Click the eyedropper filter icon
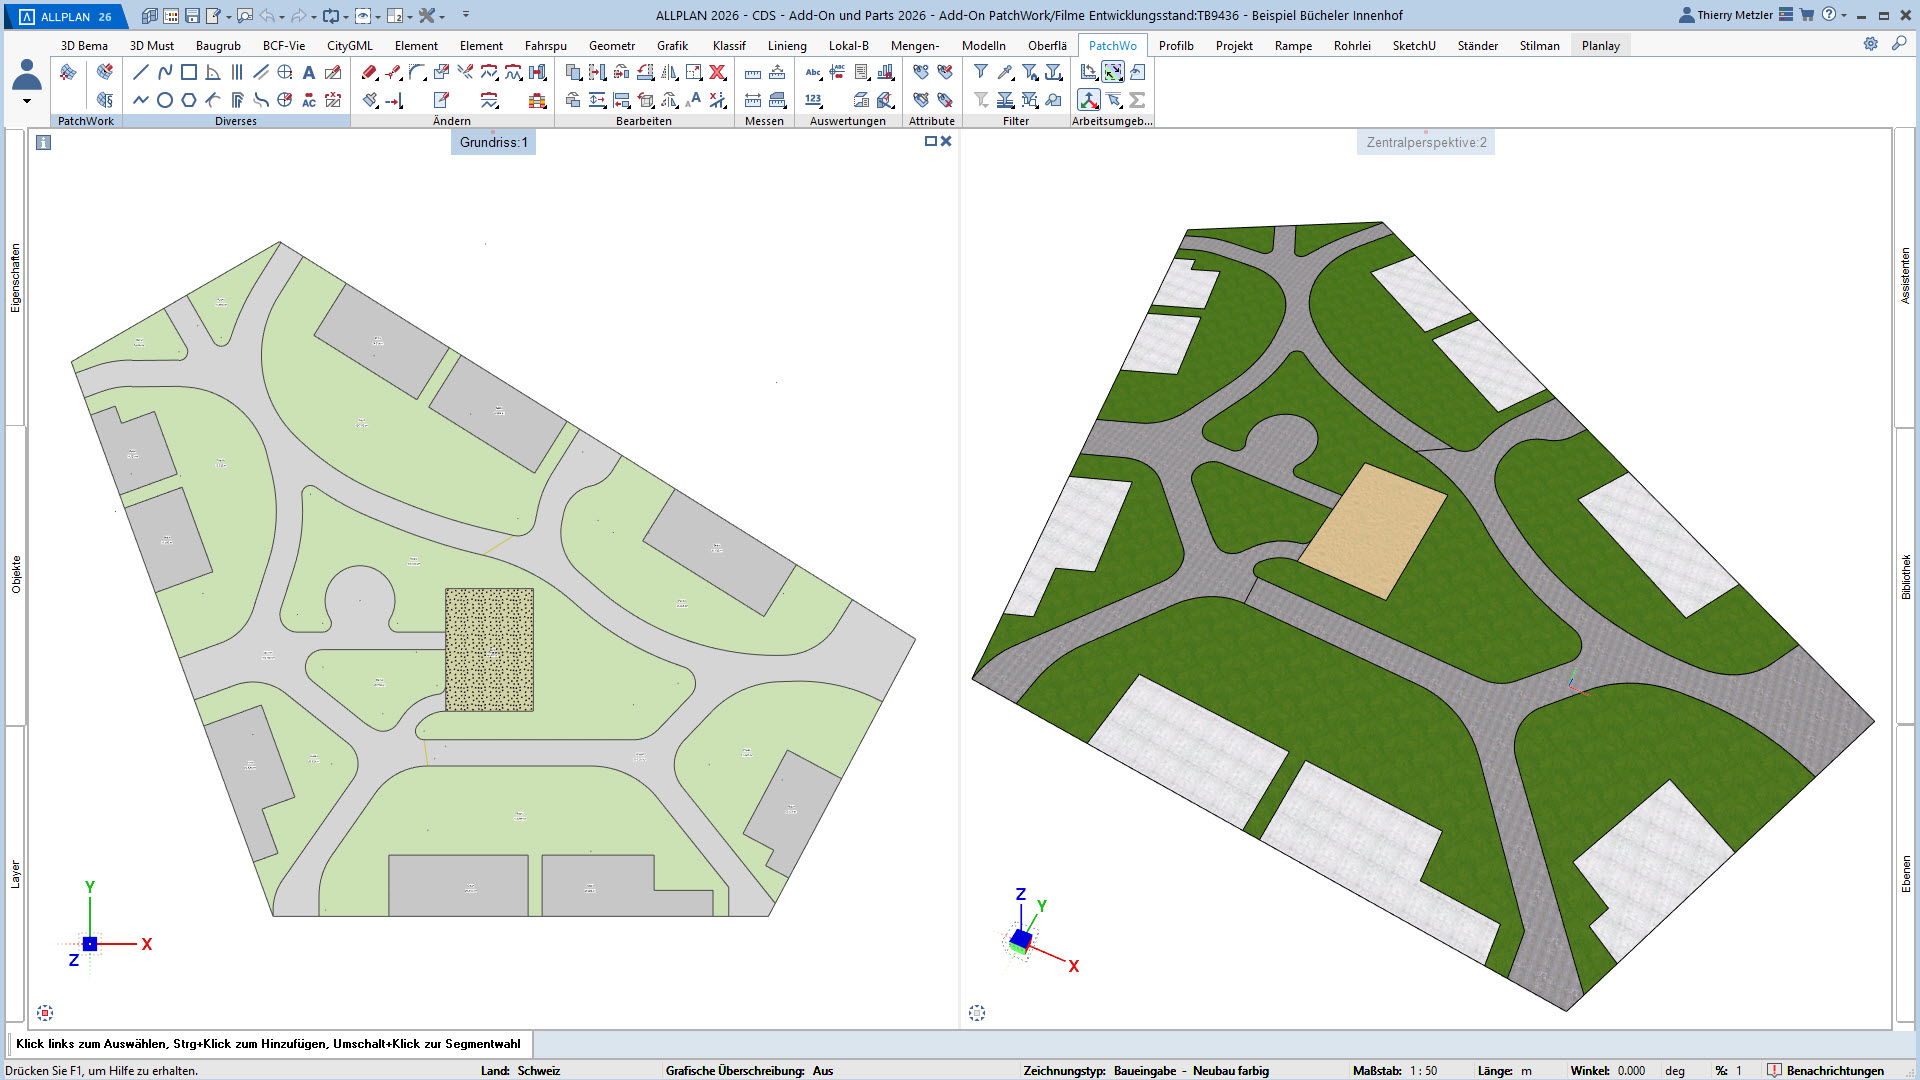The height and width of the screenshot is (1080, 1920). coord(1005,72)
